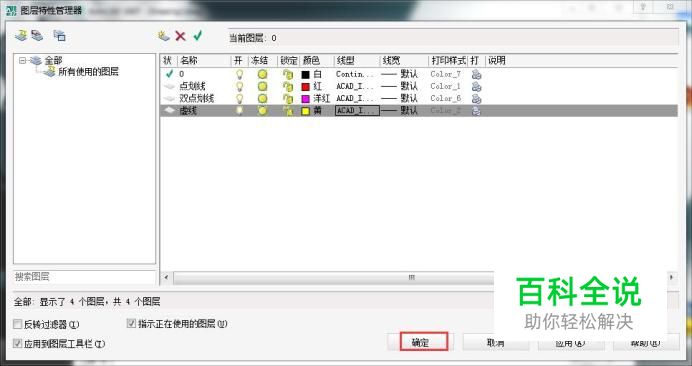692x366 pixels.
Task: Click the plot printer icon for the 点划线 layer
Action: click(x=476, y=86)
